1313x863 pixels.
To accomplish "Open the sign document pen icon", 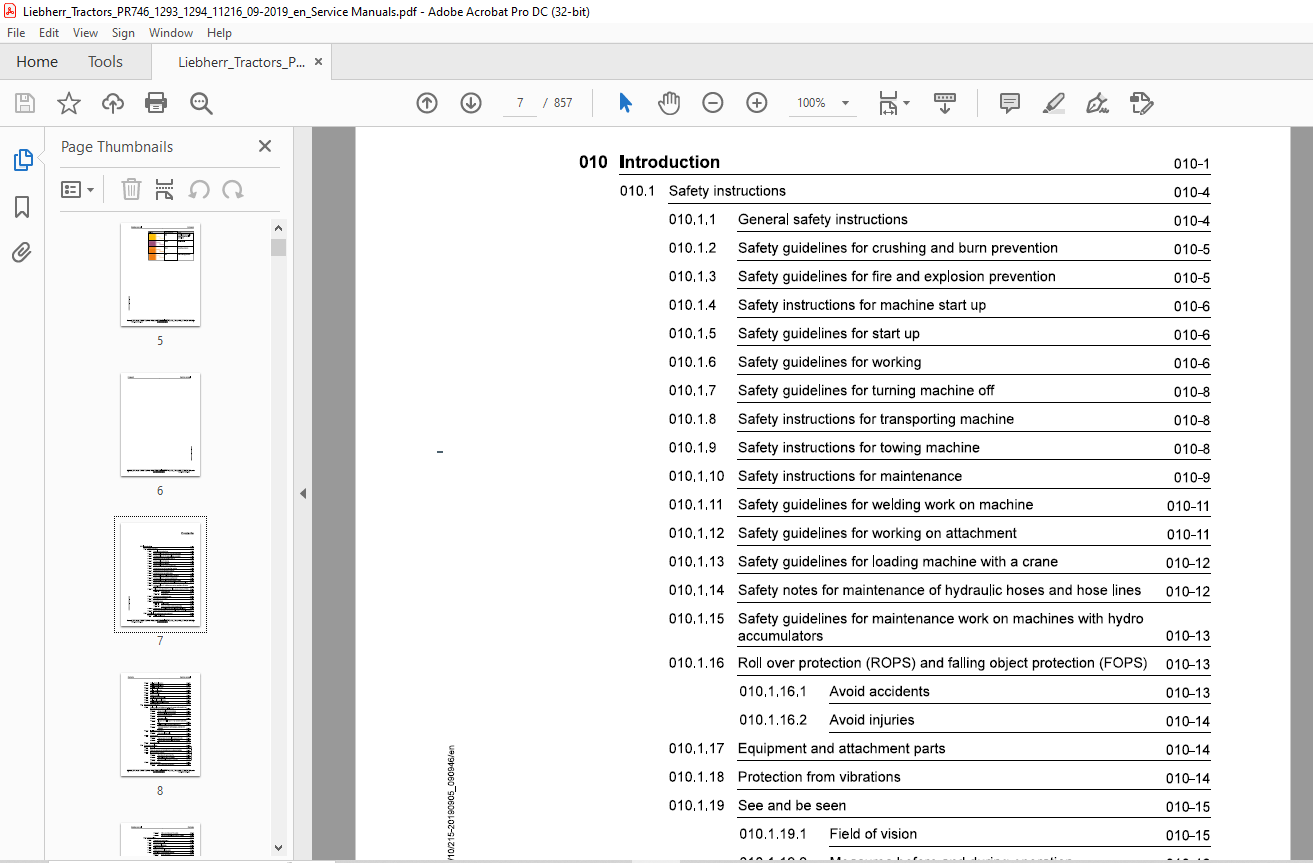I will [1098, 103].
